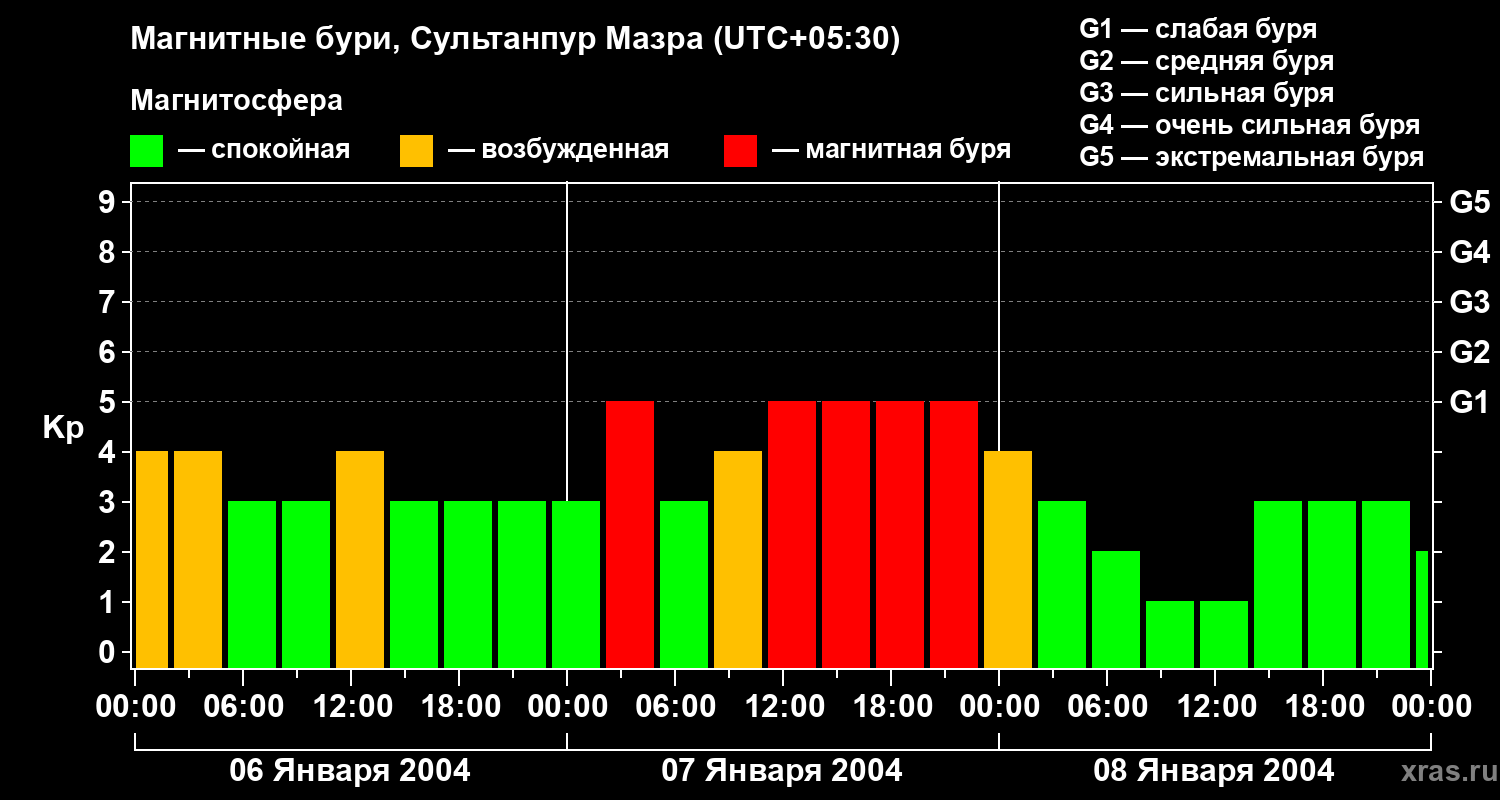Click the "G3 — сильная буря" line

tap(1207, 93)
